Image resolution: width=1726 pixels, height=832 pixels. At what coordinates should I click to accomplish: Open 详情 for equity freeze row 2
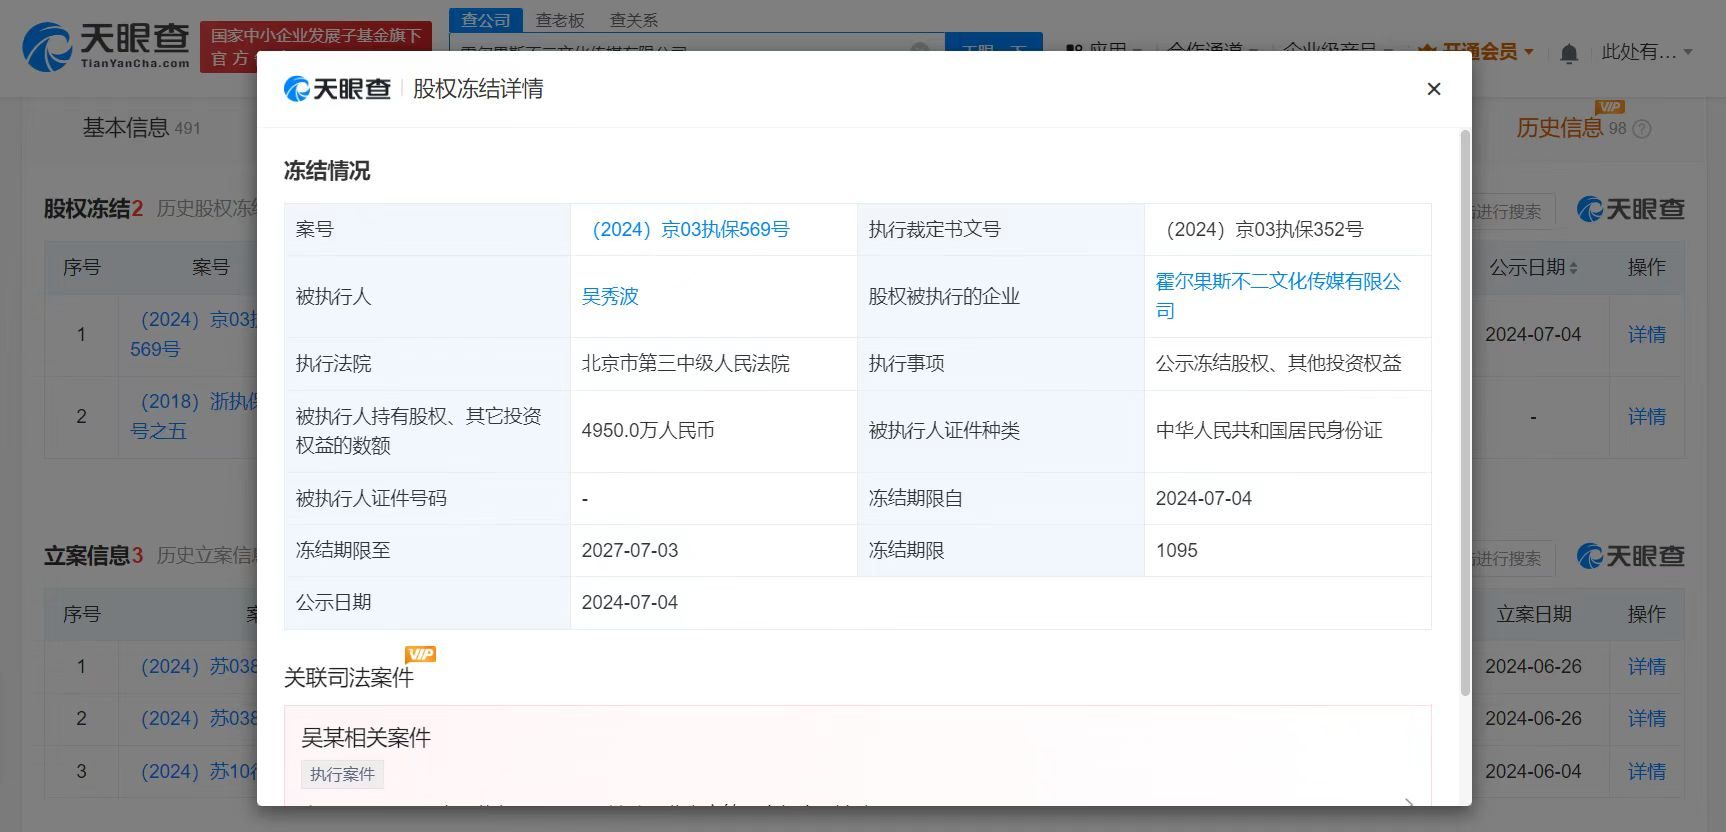pos(1646,417)
